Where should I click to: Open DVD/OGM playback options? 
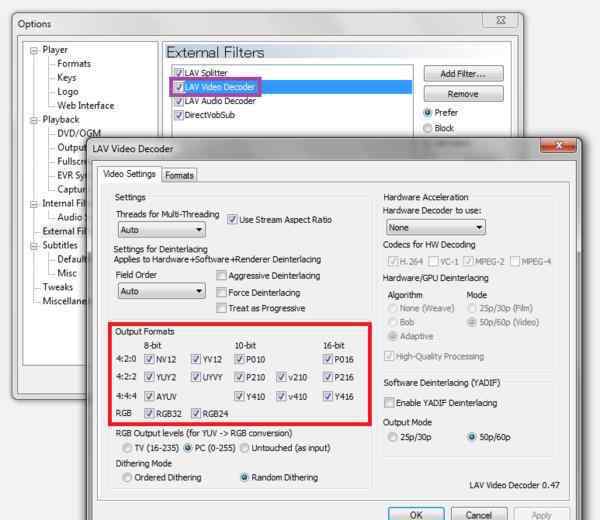pos(79,133)
